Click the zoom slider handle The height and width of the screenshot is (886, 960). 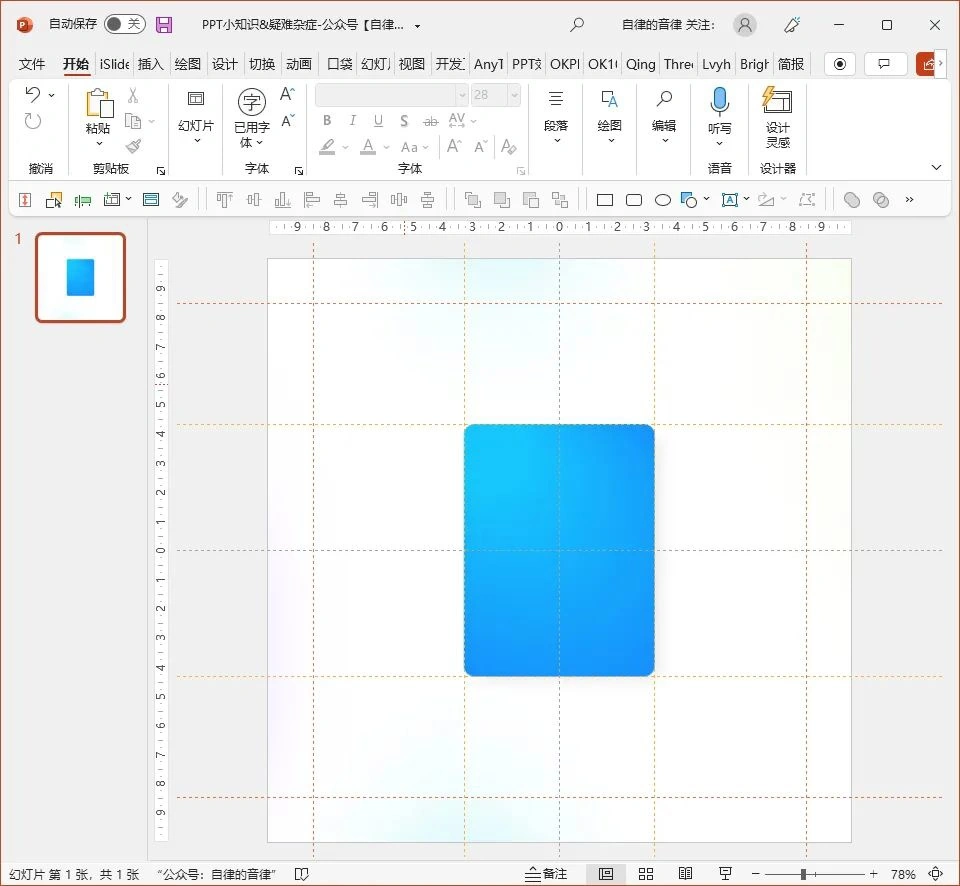(803, 874)
